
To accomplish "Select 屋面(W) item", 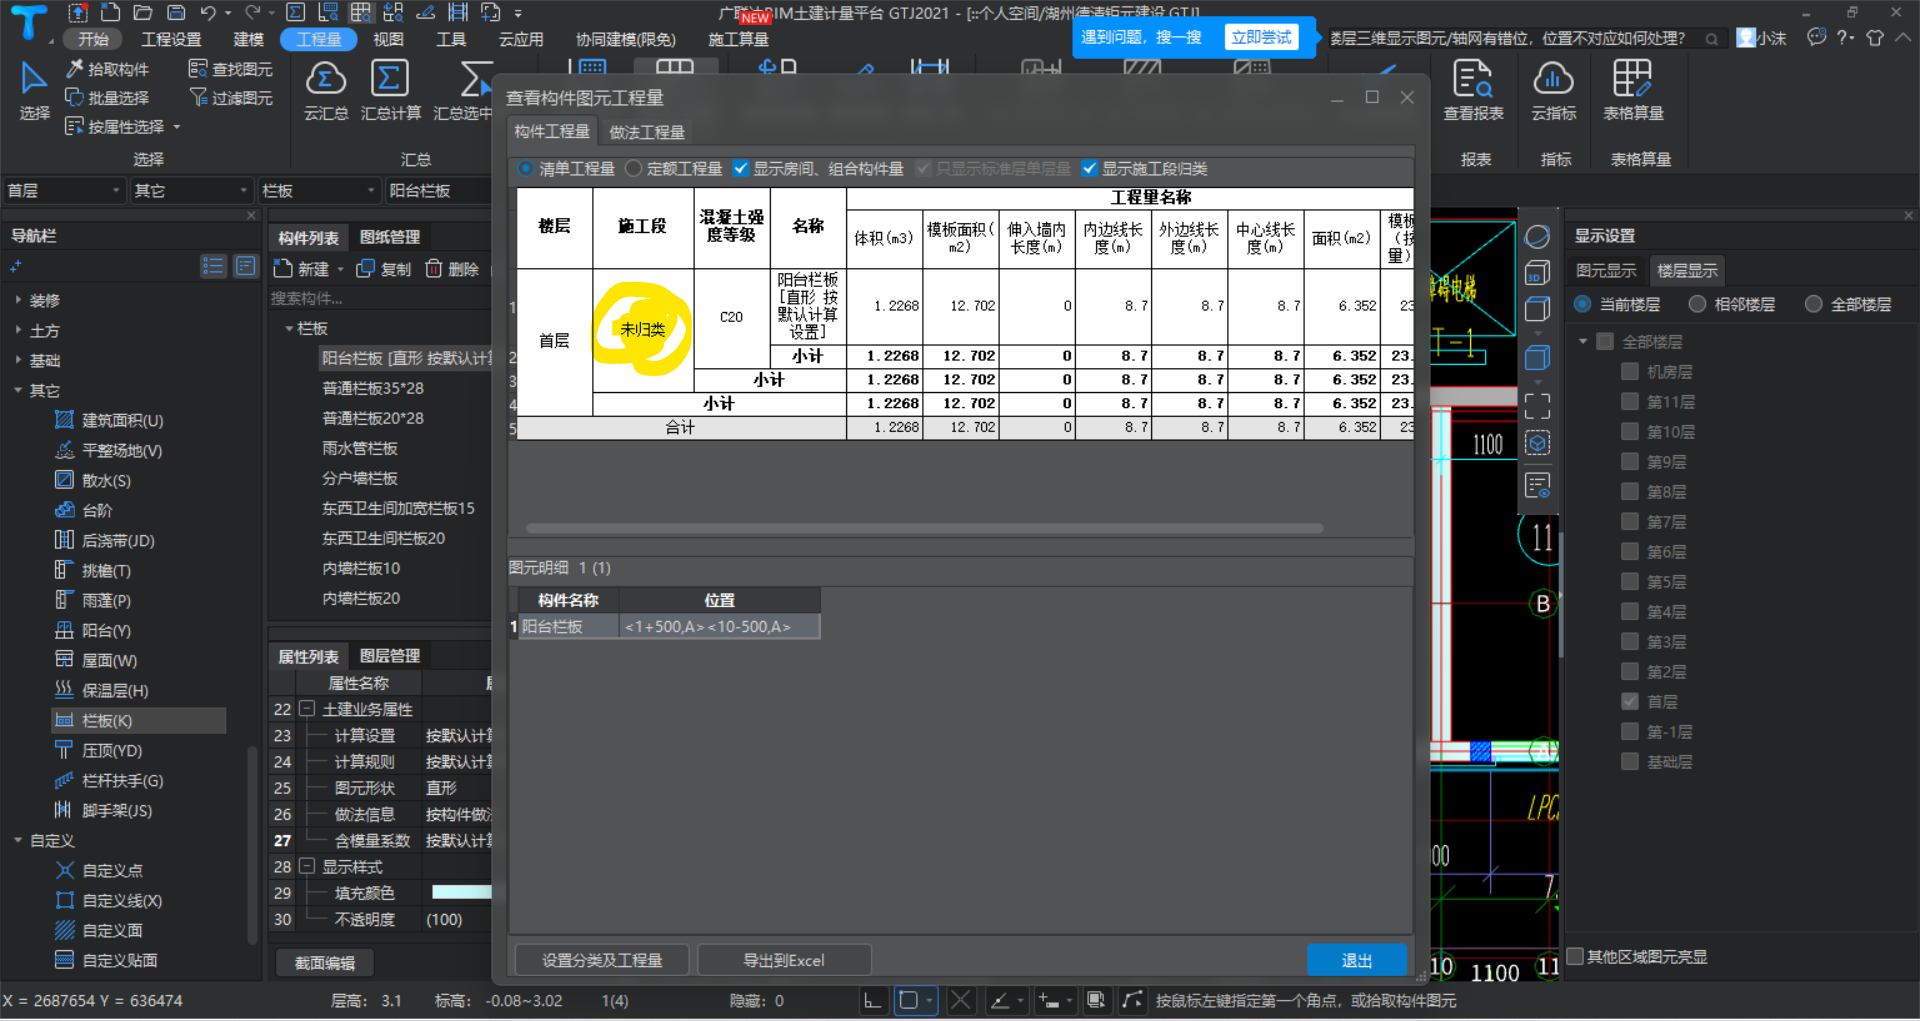I will point(96,660).
